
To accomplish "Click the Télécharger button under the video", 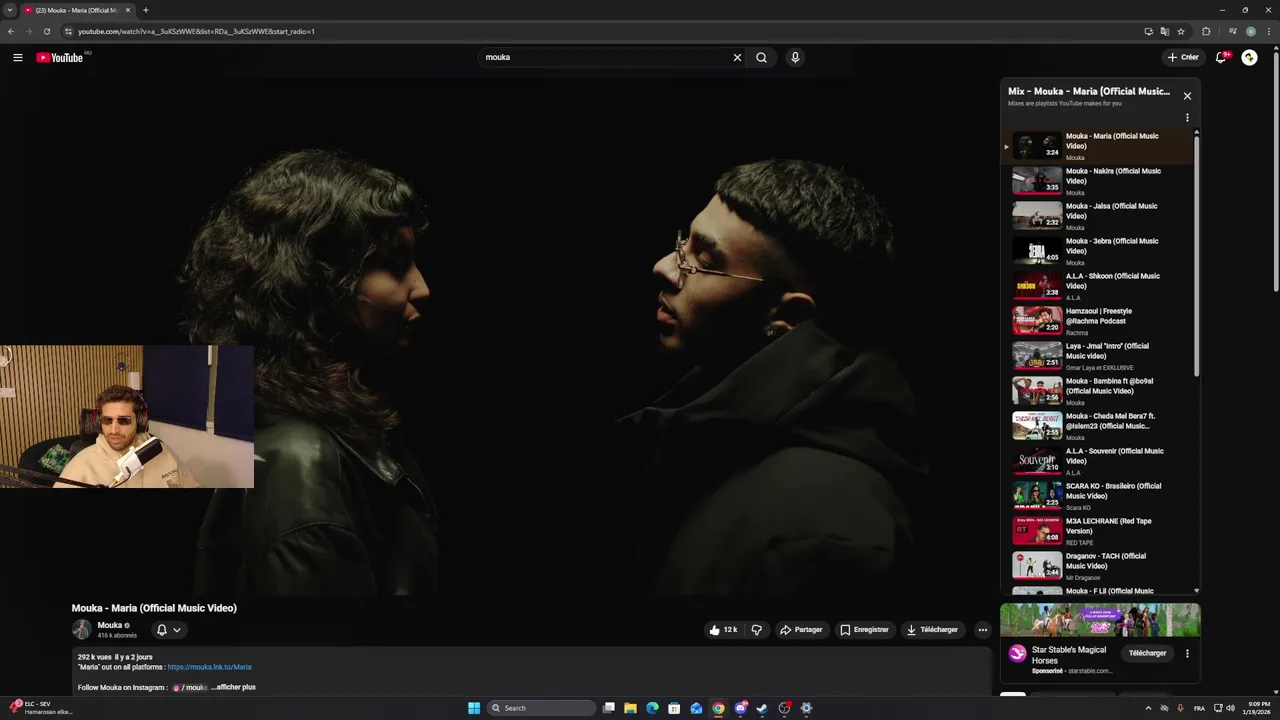I will point(932,630).
